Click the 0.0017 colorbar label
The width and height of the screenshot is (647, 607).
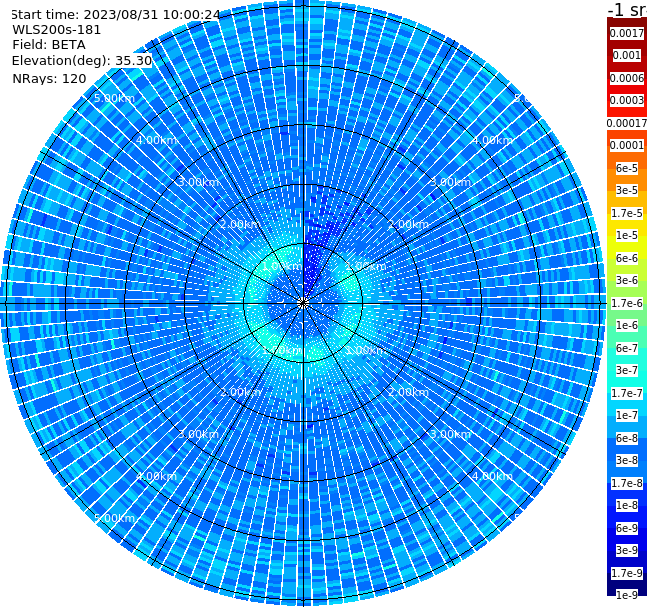[627, 33]
